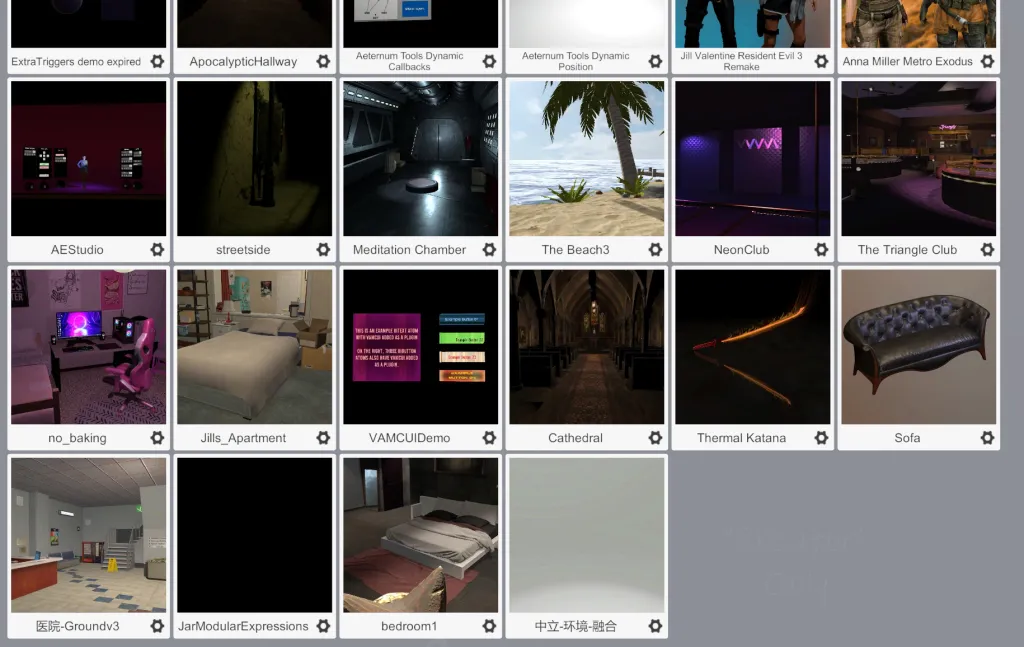The width and height of the screenshot is (1024, 647).
Task: Click the gear for 中立-环境-融合
Action: tap(655, 626)
